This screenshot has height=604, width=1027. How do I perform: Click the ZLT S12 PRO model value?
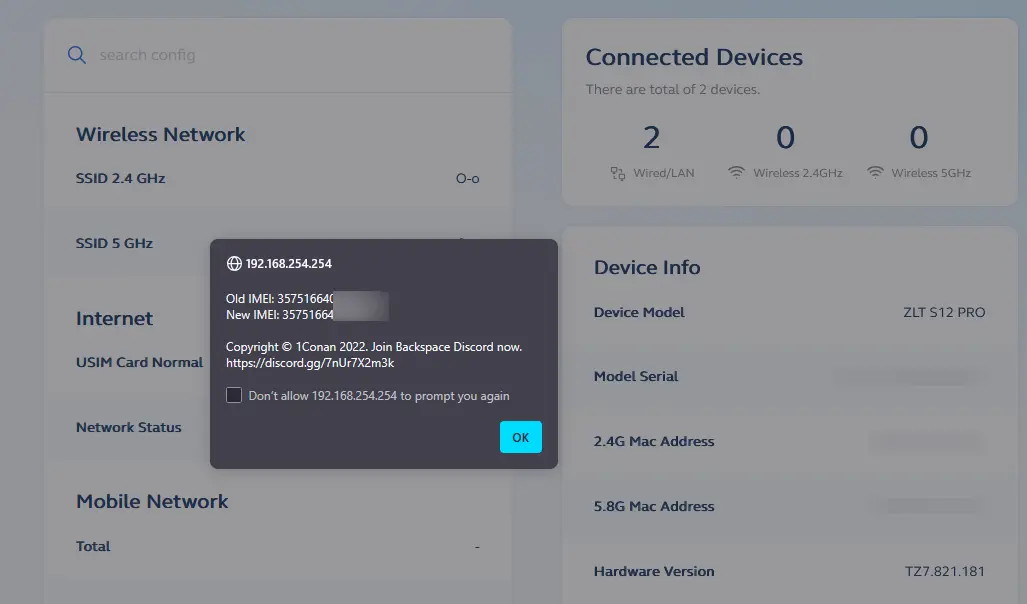pyautogui.click(x=944, y=312)
